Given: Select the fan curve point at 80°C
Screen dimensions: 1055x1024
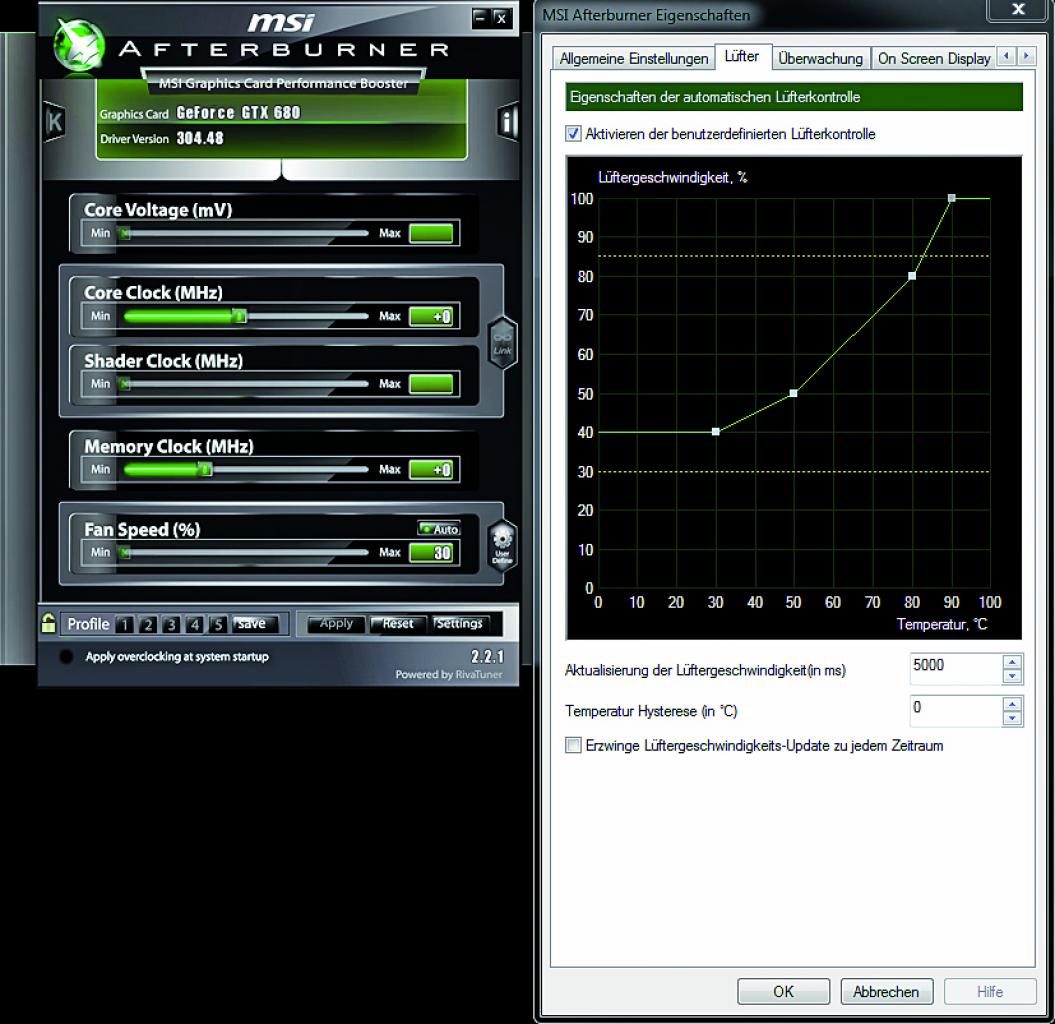Looking at the screenshot, I should [912, 276].
